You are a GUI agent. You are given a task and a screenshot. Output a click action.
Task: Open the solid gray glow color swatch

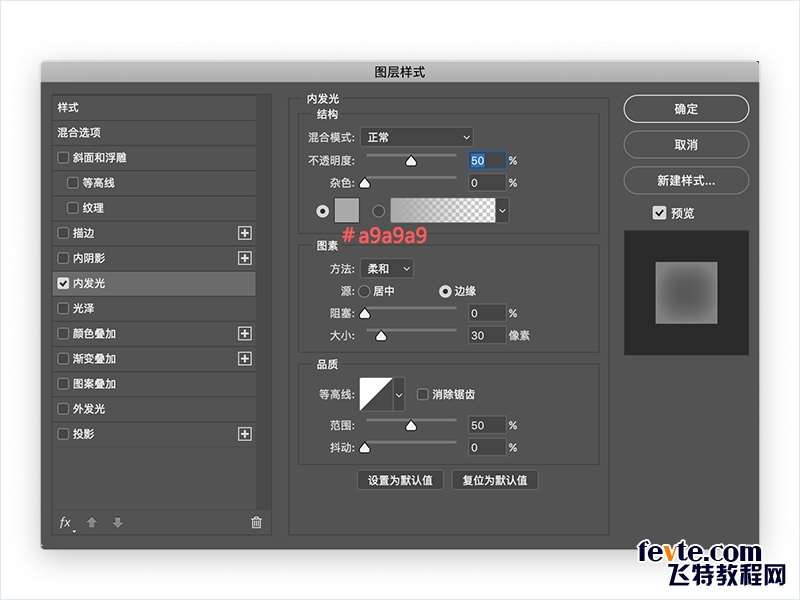(346, 211)
